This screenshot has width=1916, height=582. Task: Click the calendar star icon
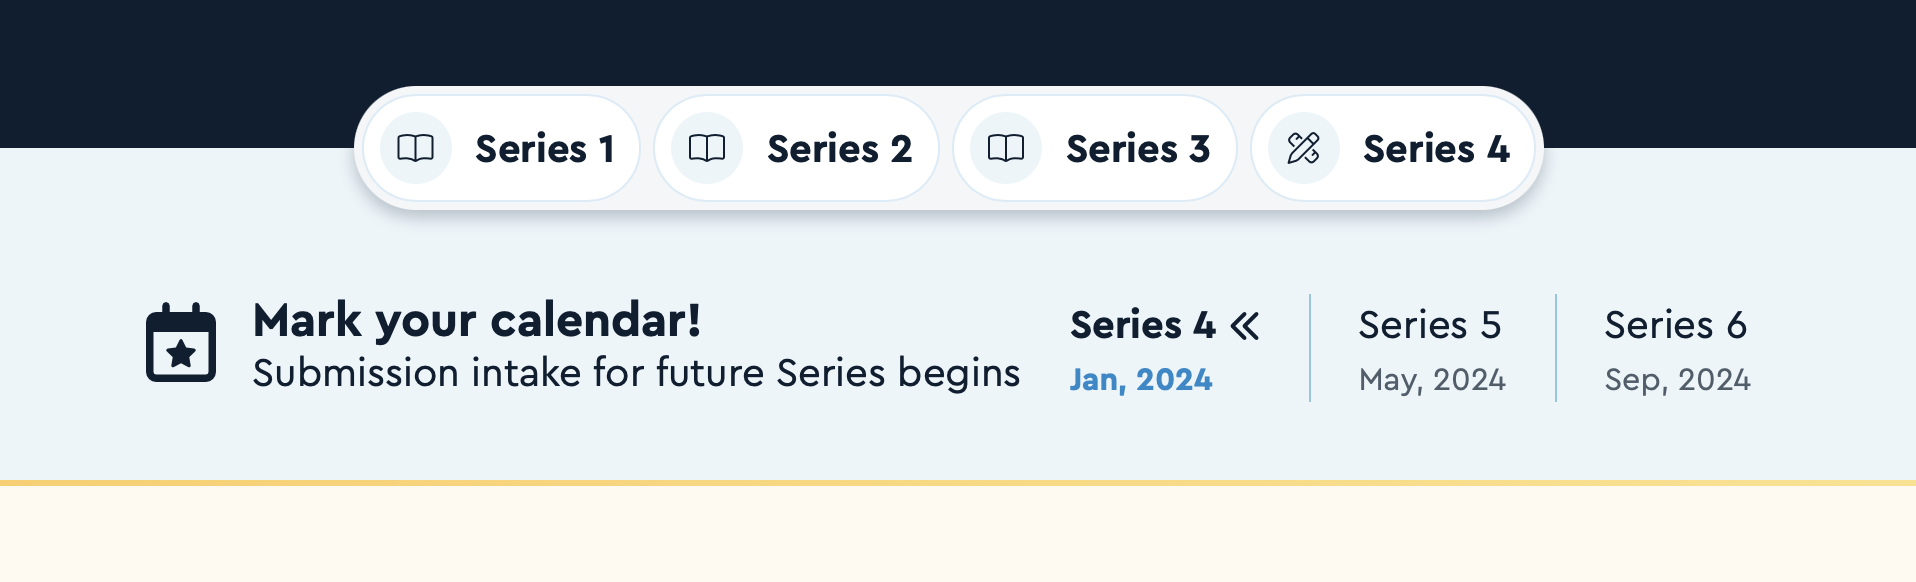181,343
